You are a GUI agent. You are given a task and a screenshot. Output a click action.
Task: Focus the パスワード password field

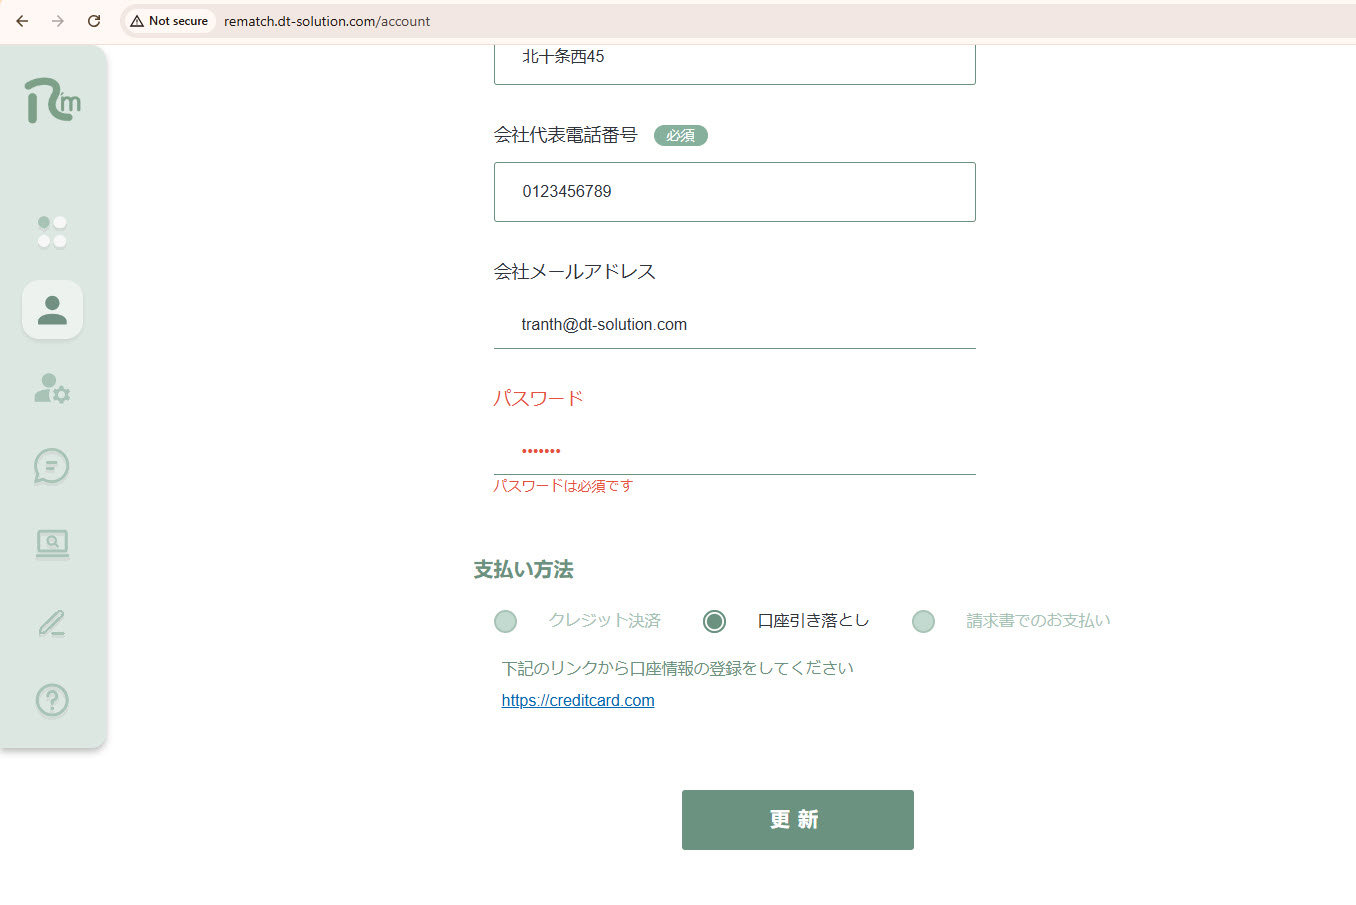[734, 451]
